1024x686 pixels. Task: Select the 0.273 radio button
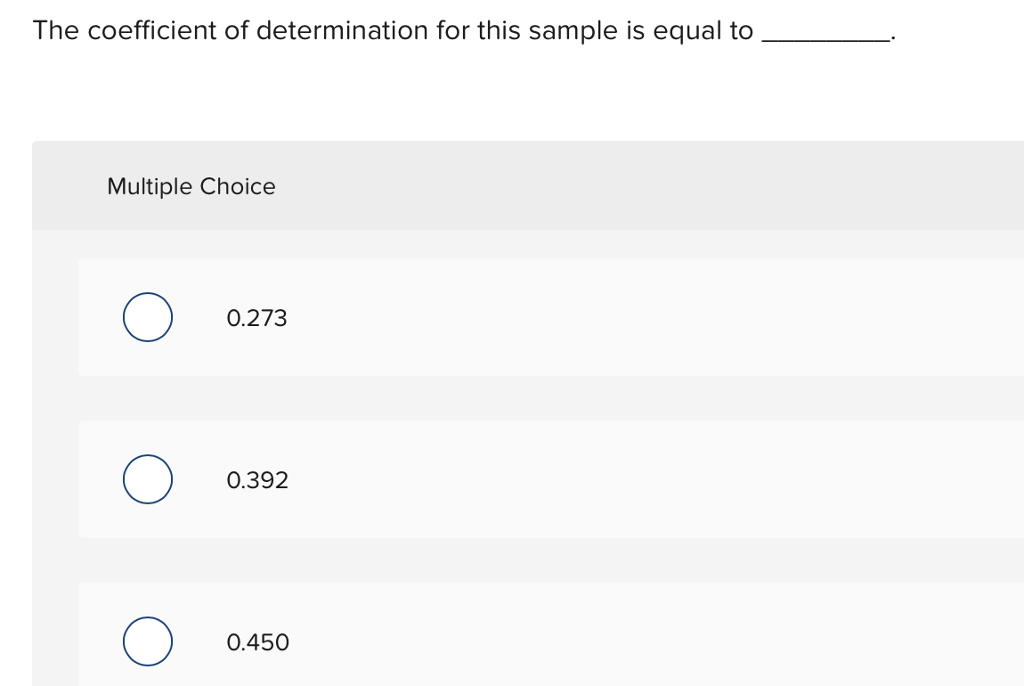pos(148,317)
